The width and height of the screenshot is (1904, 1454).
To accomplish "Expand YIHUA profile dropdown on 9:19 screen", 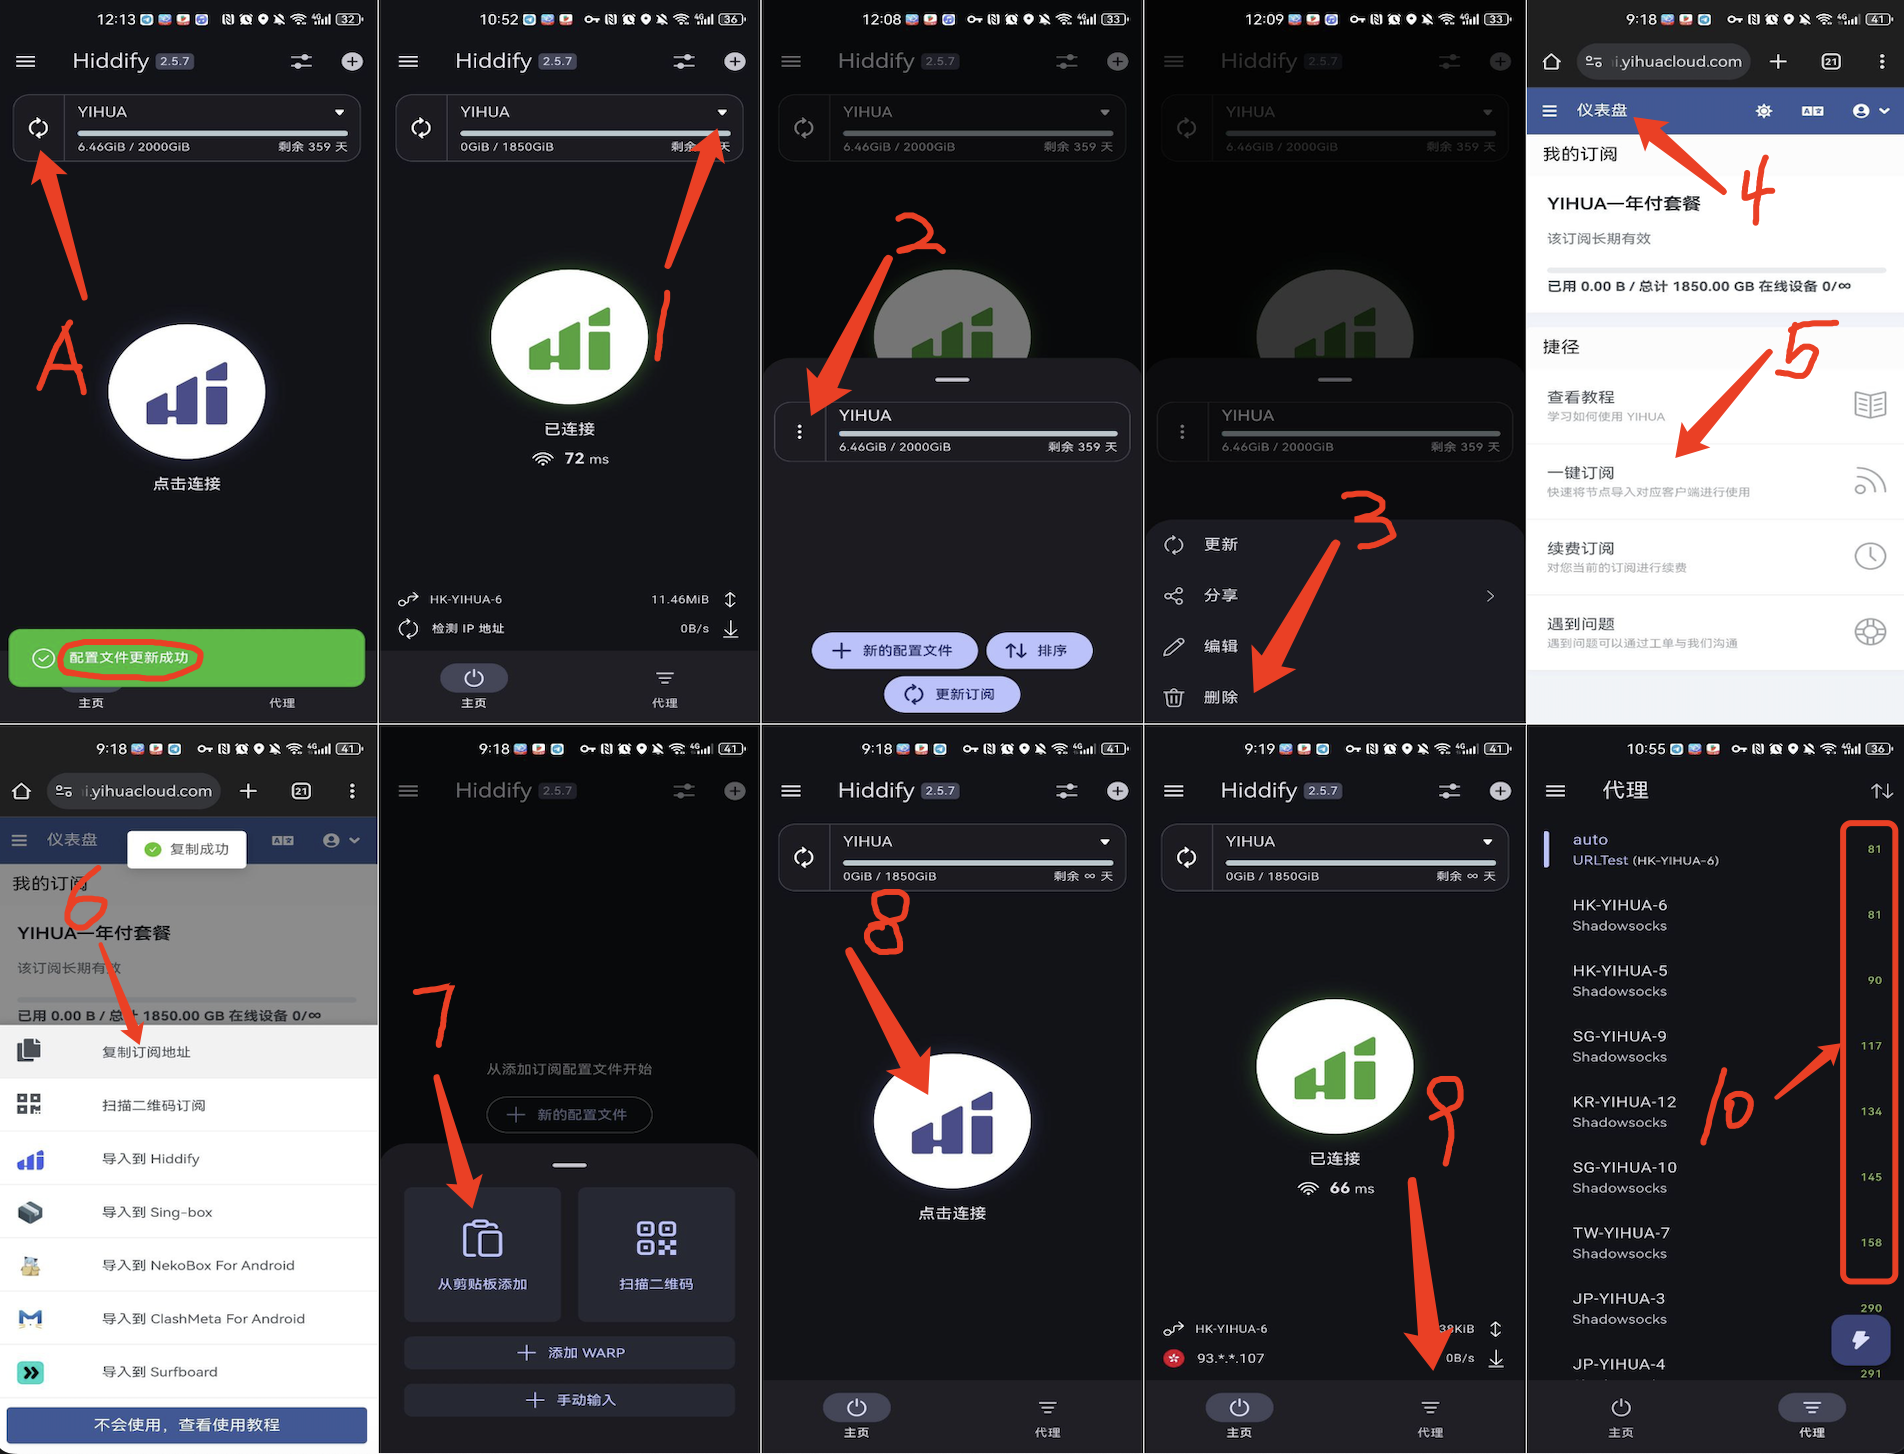I will (1487, 842).
